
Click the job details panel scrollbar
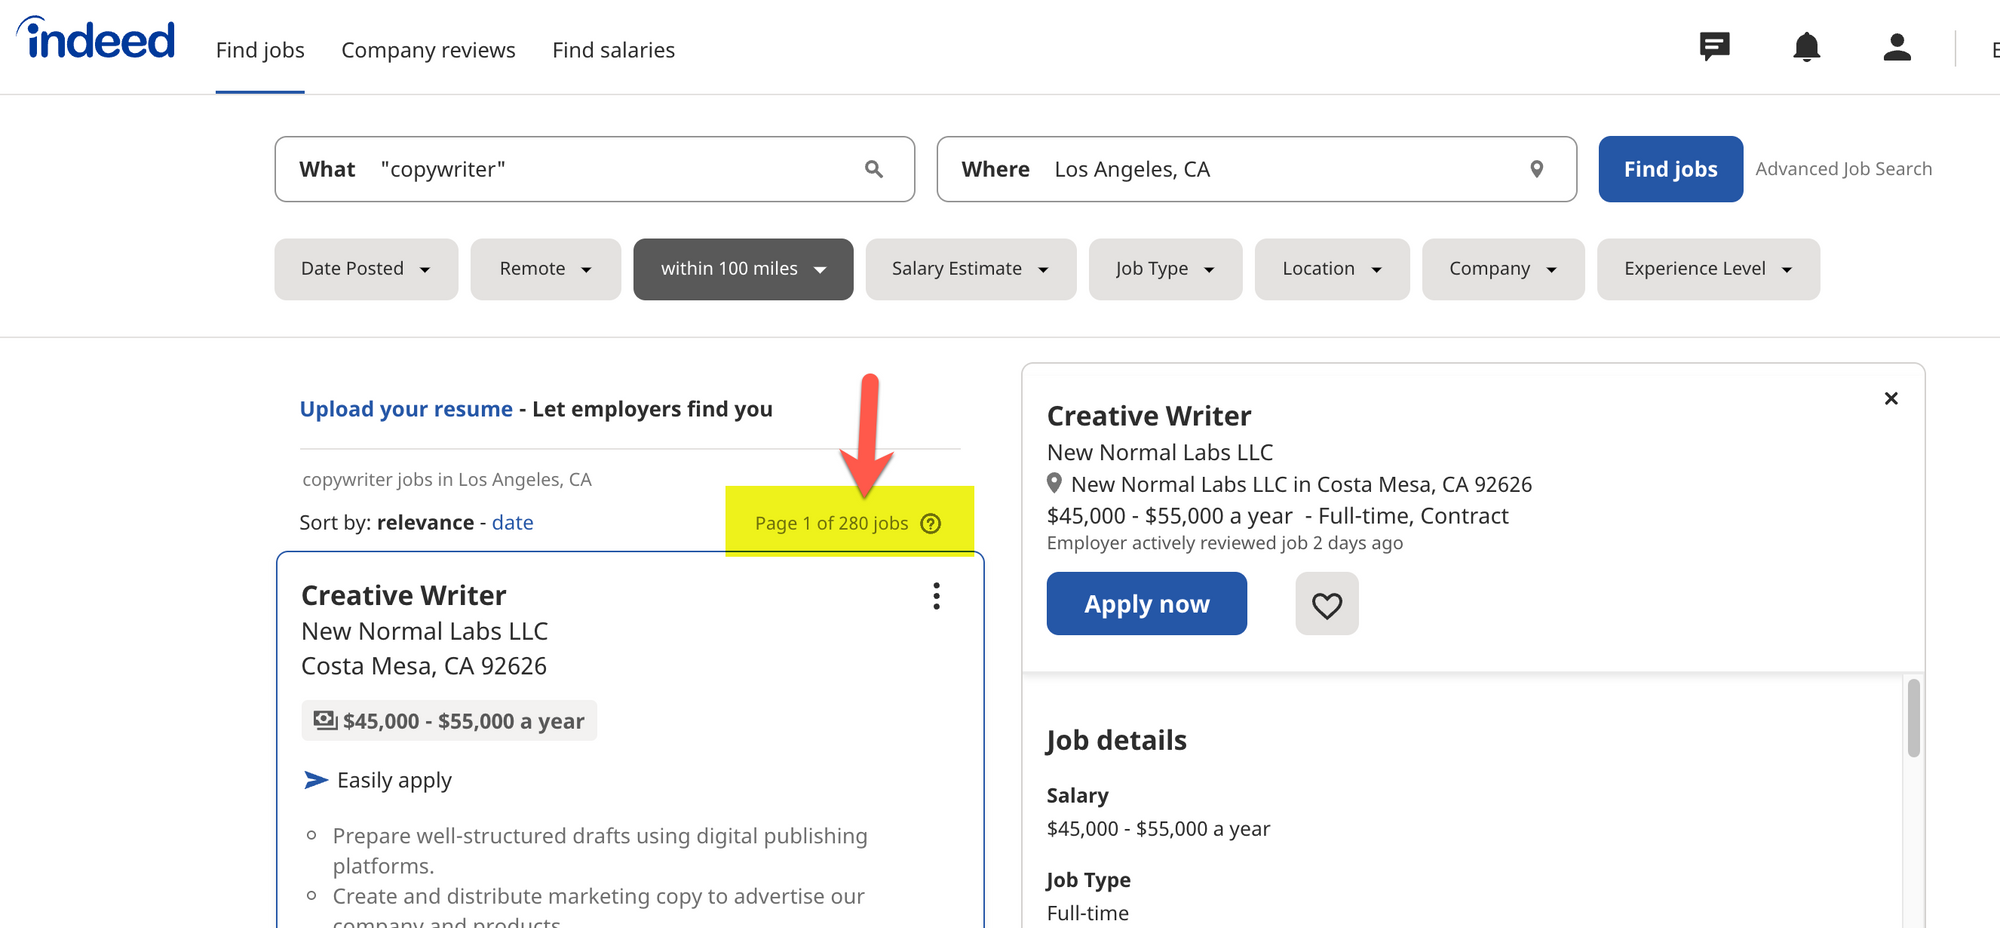coord(1913,718)
